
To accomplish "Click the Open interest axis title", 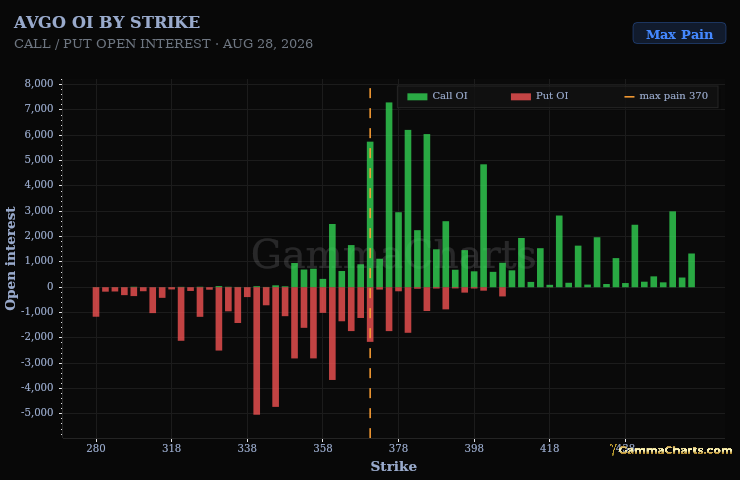I will point(10,258).
